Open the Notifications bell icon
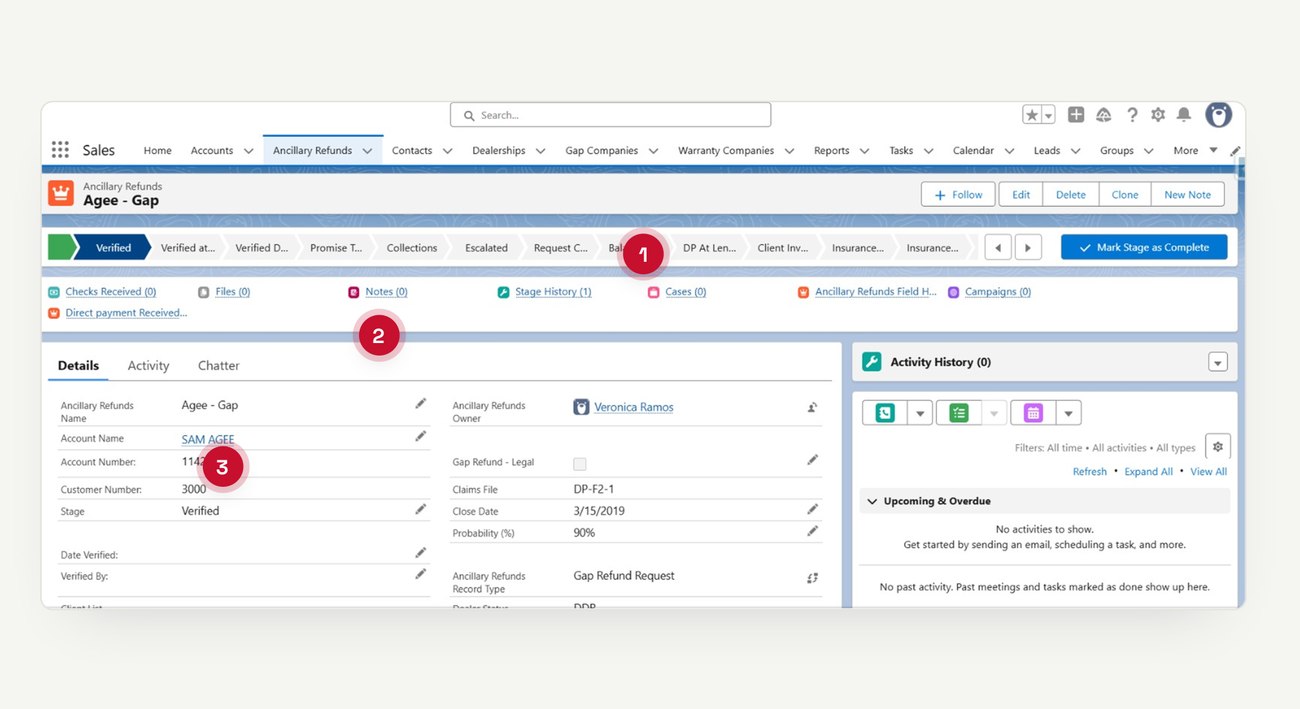Screen dimensions: 1300x709 click(x=1184, y=115)
